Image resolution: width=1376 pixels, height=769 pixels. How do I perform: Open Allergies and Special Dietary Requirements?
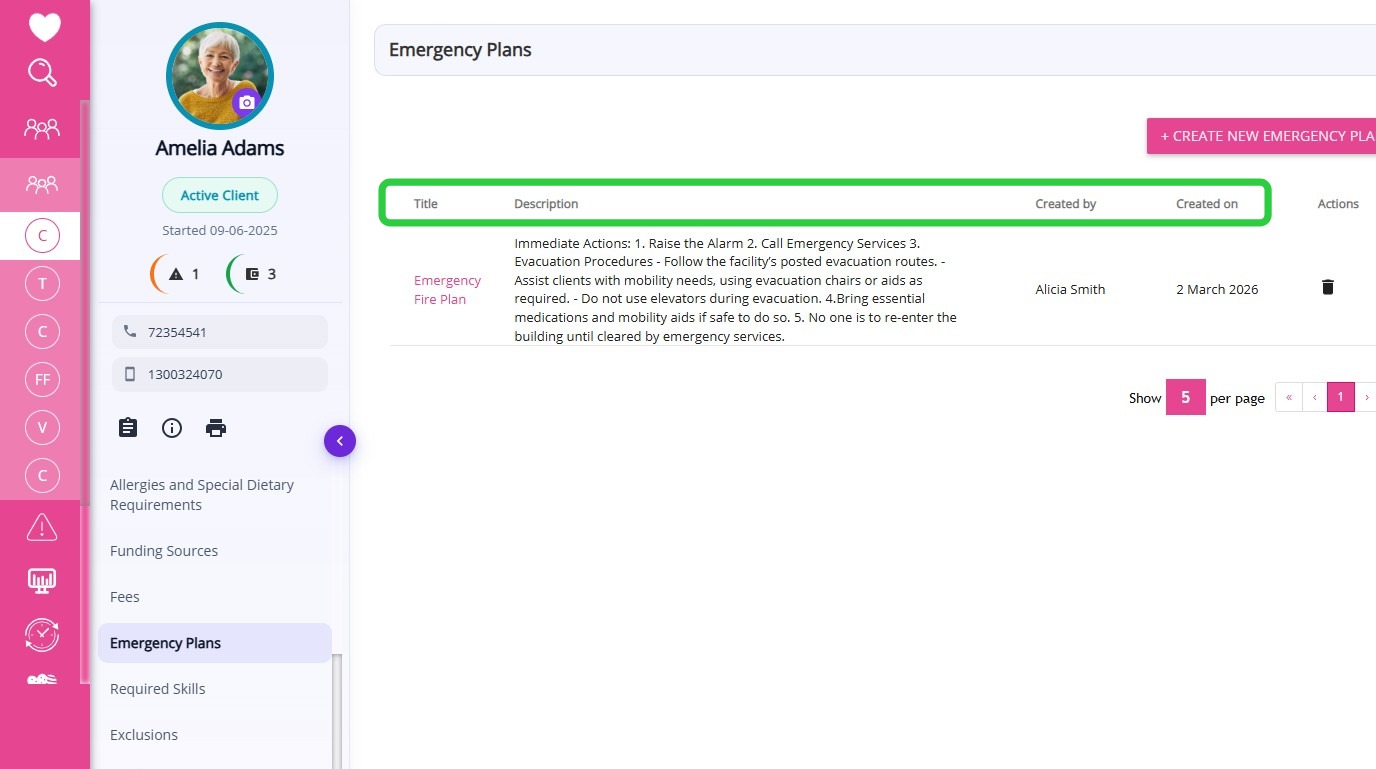[x=202, y=495]
